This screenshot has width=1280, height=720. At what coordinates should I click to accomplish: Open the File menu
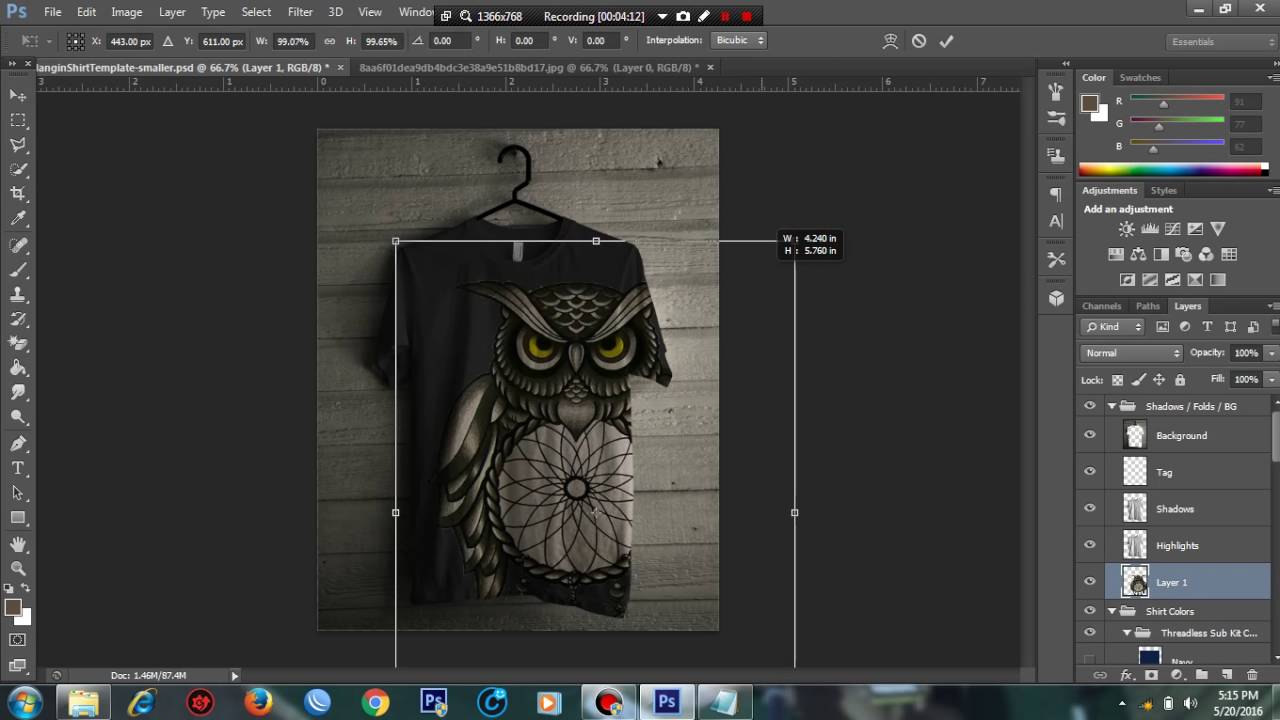pyautogui.click(x=52, y=12)
